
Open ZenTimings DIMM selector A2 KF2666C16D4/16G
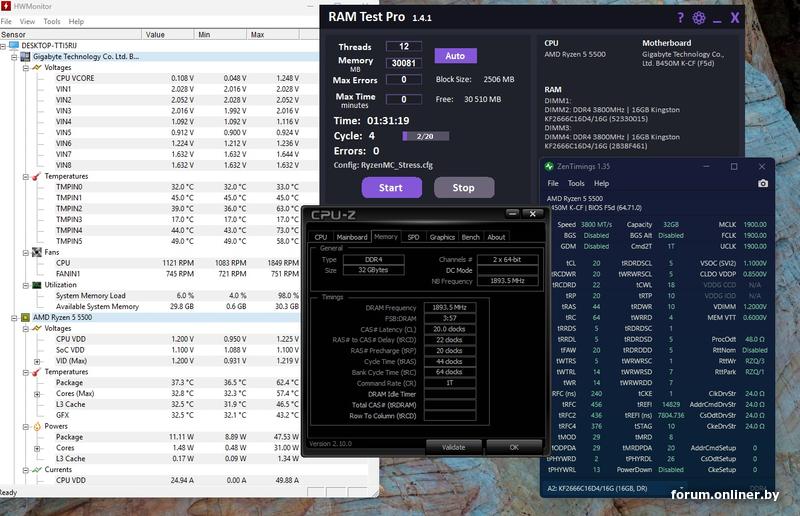click(x=616, y=488)
